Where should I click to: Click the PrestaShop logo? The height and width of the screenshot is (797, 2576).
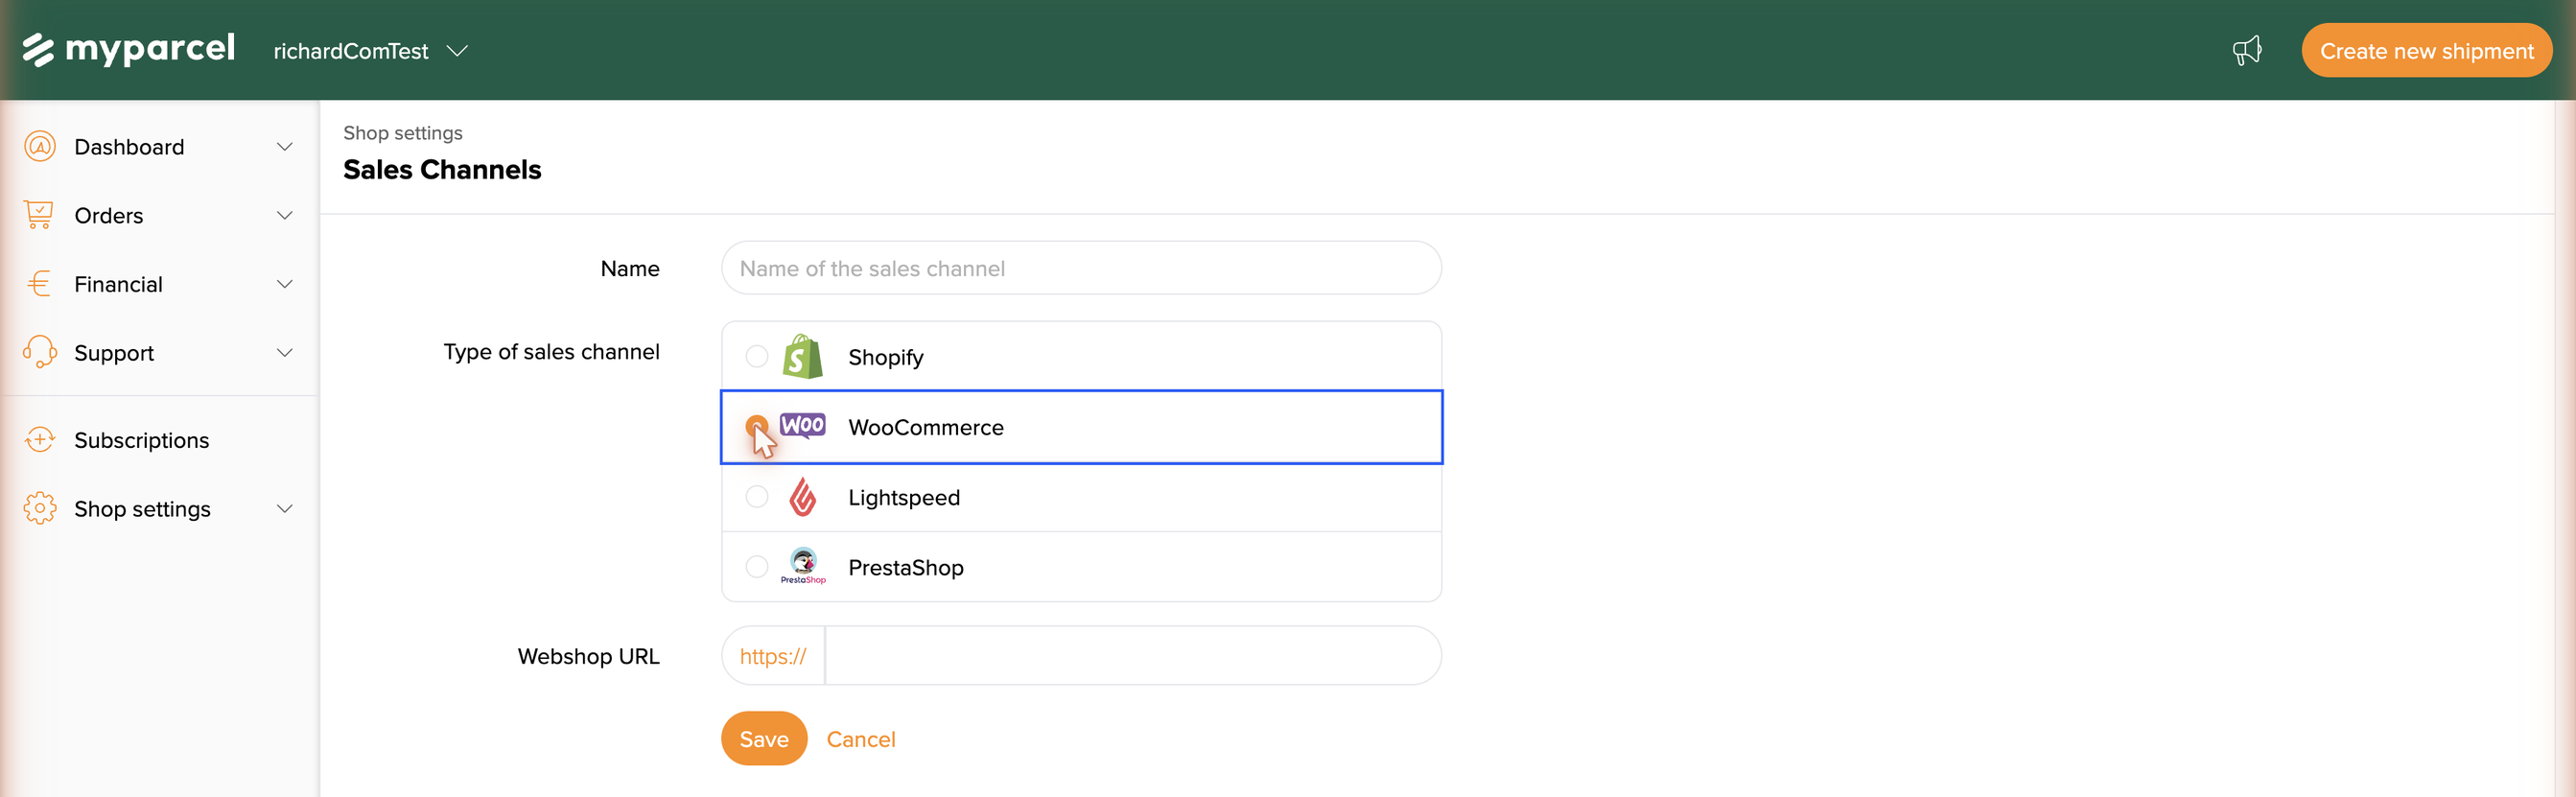[x=803, y=566]
